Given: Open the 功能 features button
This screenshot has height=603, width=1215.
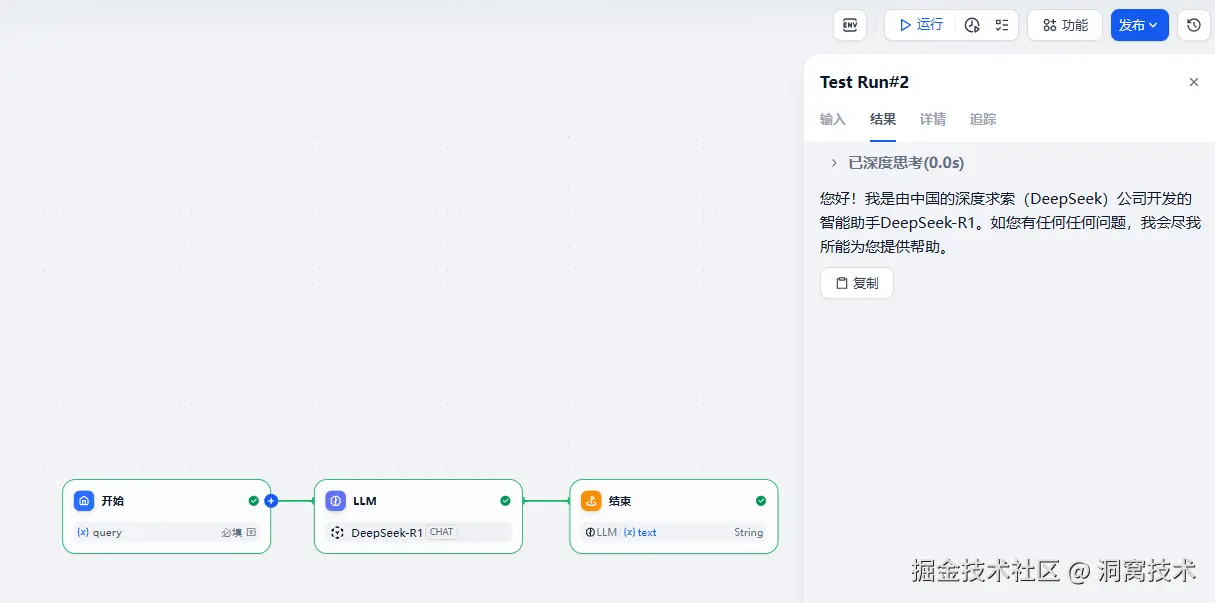Looking at the screenshot, I should coord(1065,25).
